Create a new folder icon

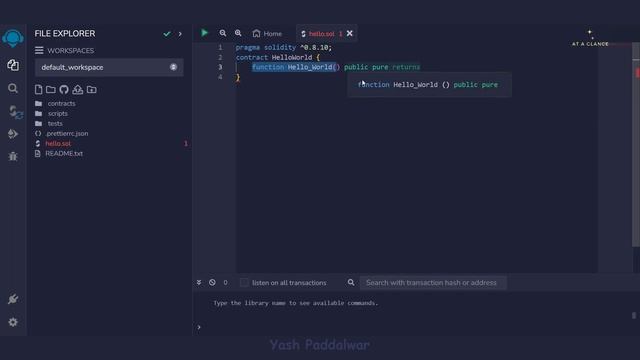click(x=51, y=89)
